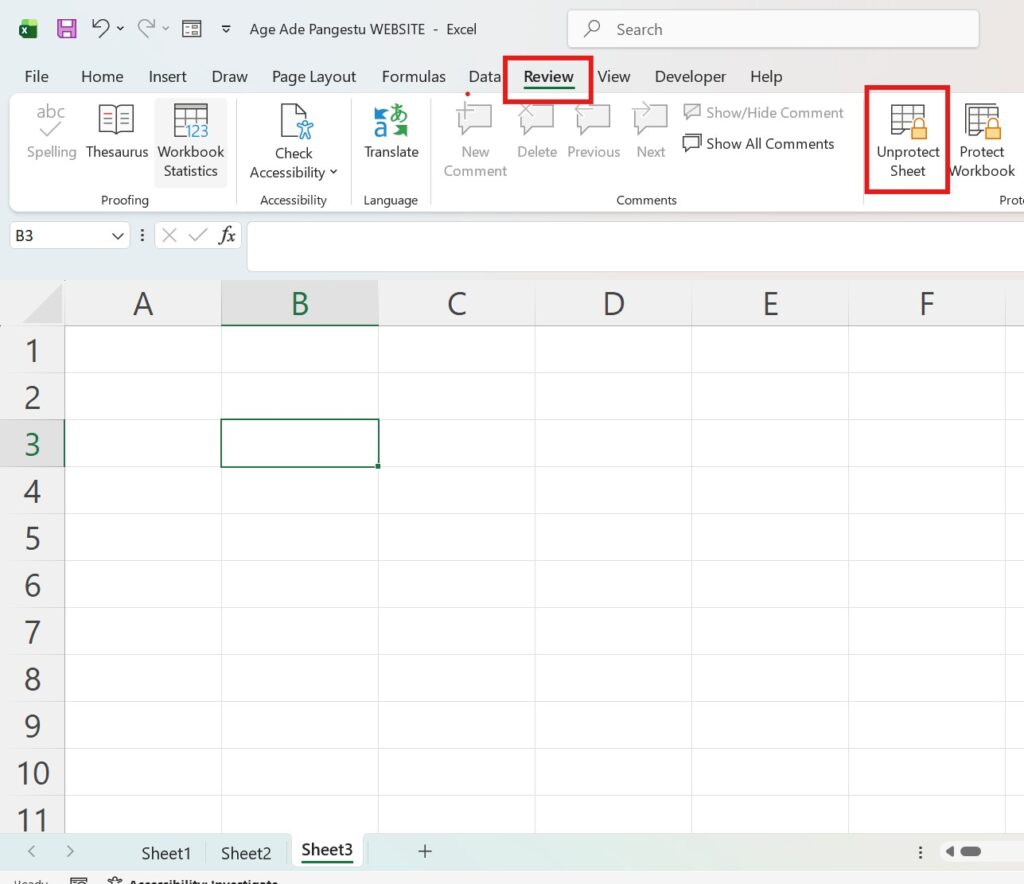Viewport: 1024px width, 884px height.
Task: Select row 5 header
Action: [x=32, y=538]
